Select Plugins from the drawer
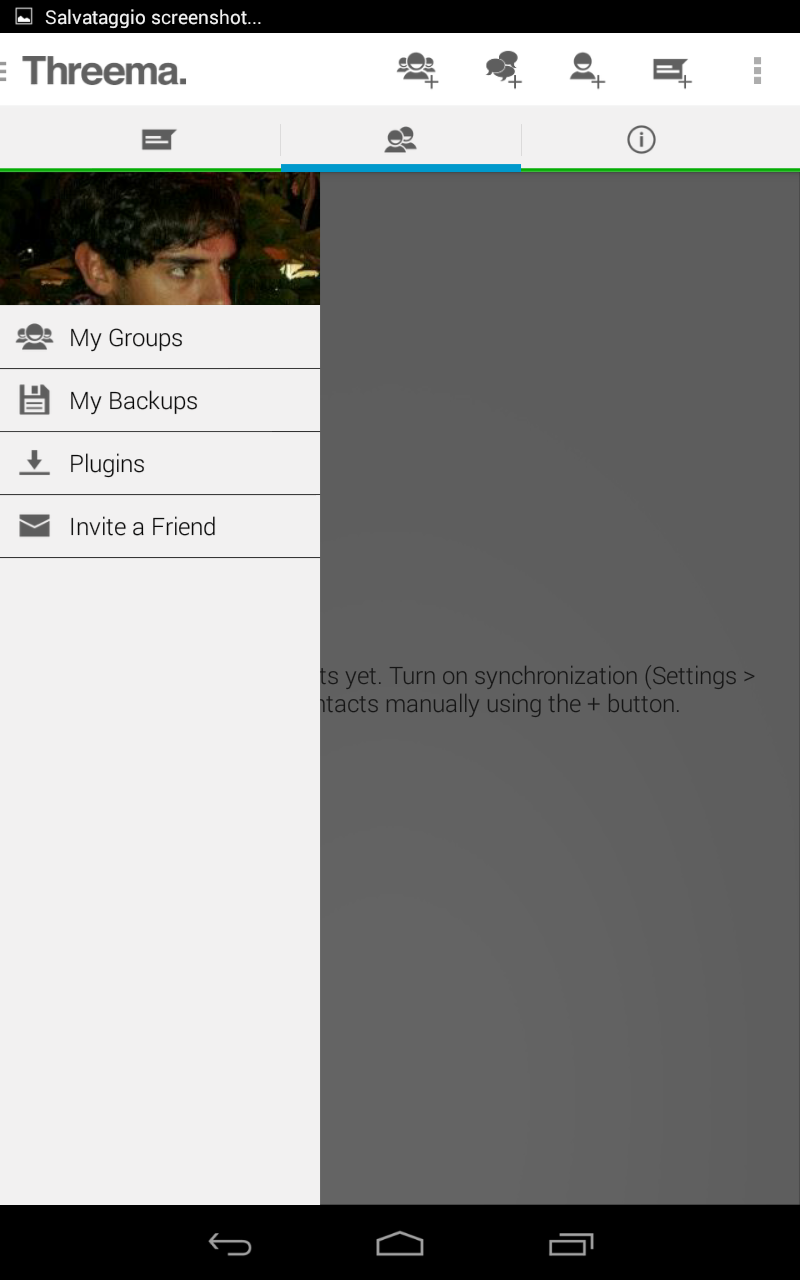Viewport: 800px width, 1280px height. pyautogui.click(x=107, y=464)
